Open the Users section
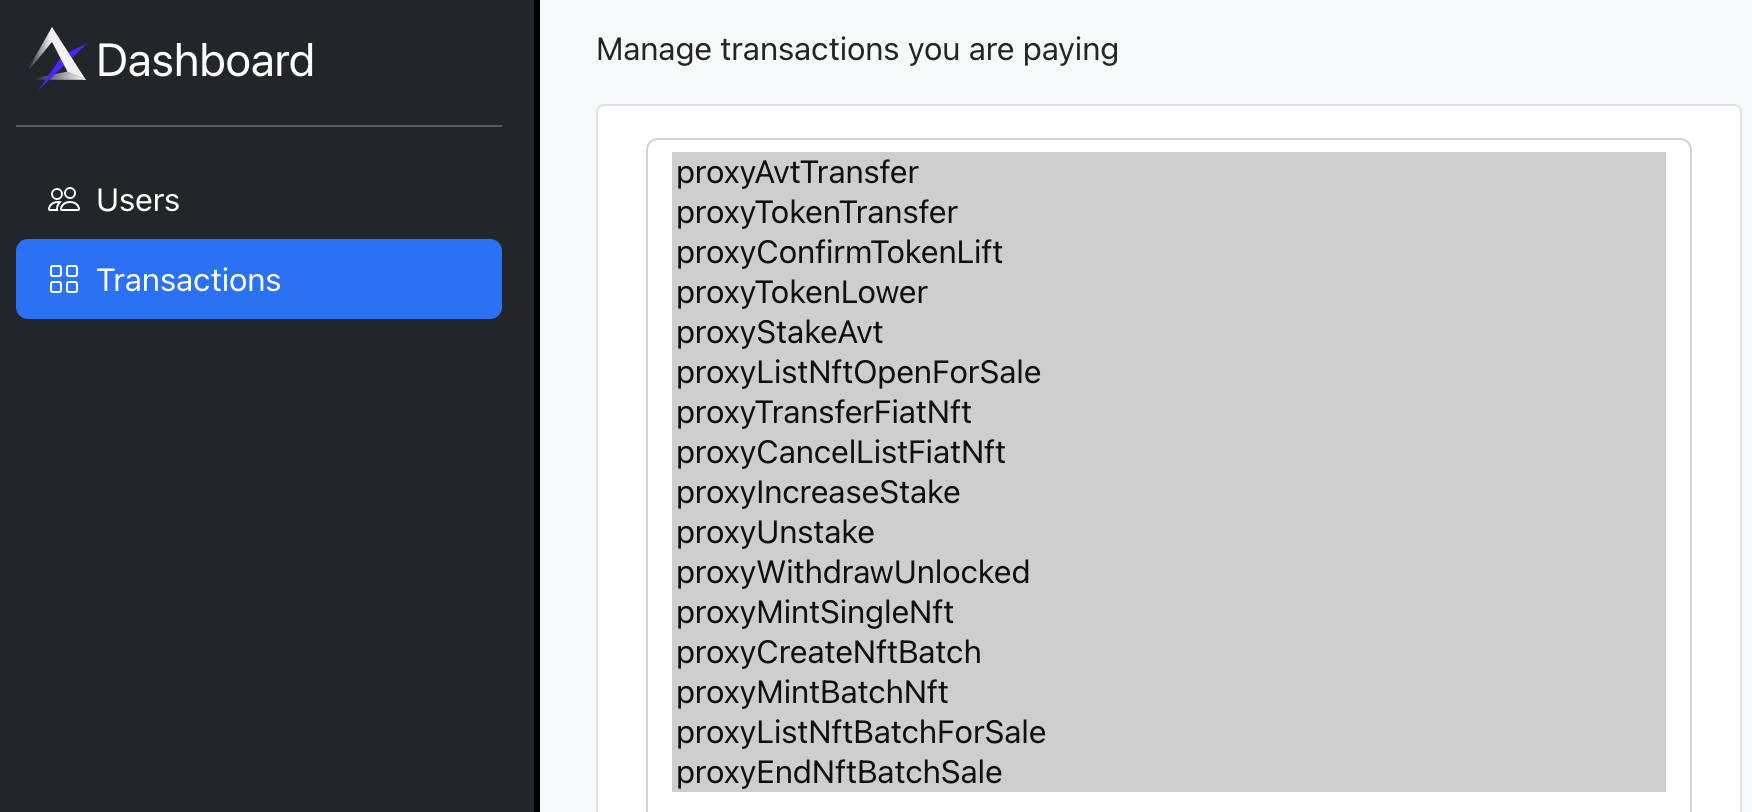 coord(137,199)
